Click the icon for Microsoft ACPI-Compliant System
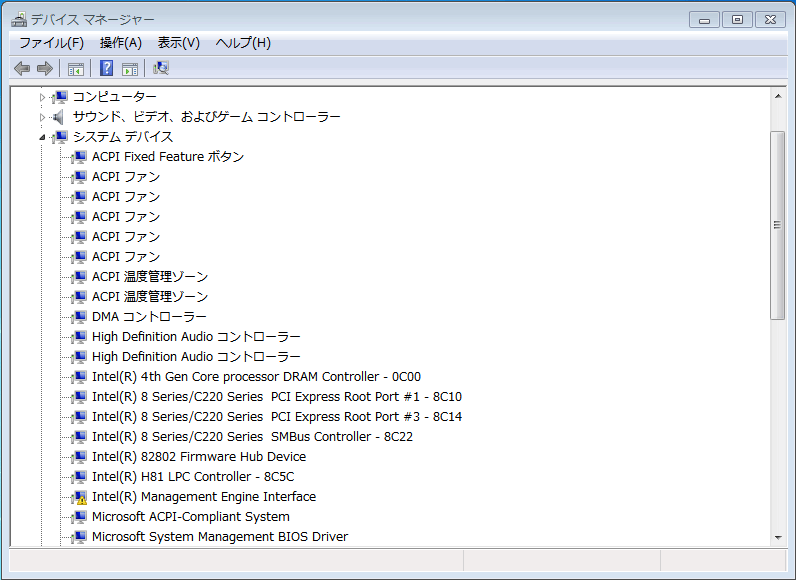796x580 pixels. [79, 517]
